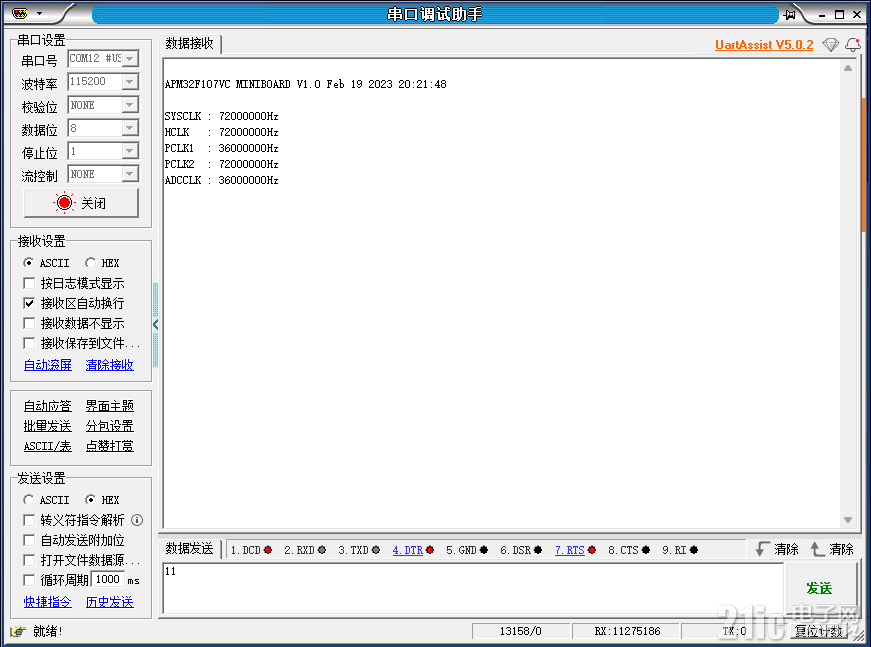The height and width of the screenshot is (647, 871).
Task: Click the 自动滚屏 auto scroll link
Action: click(x=48, y=364)
